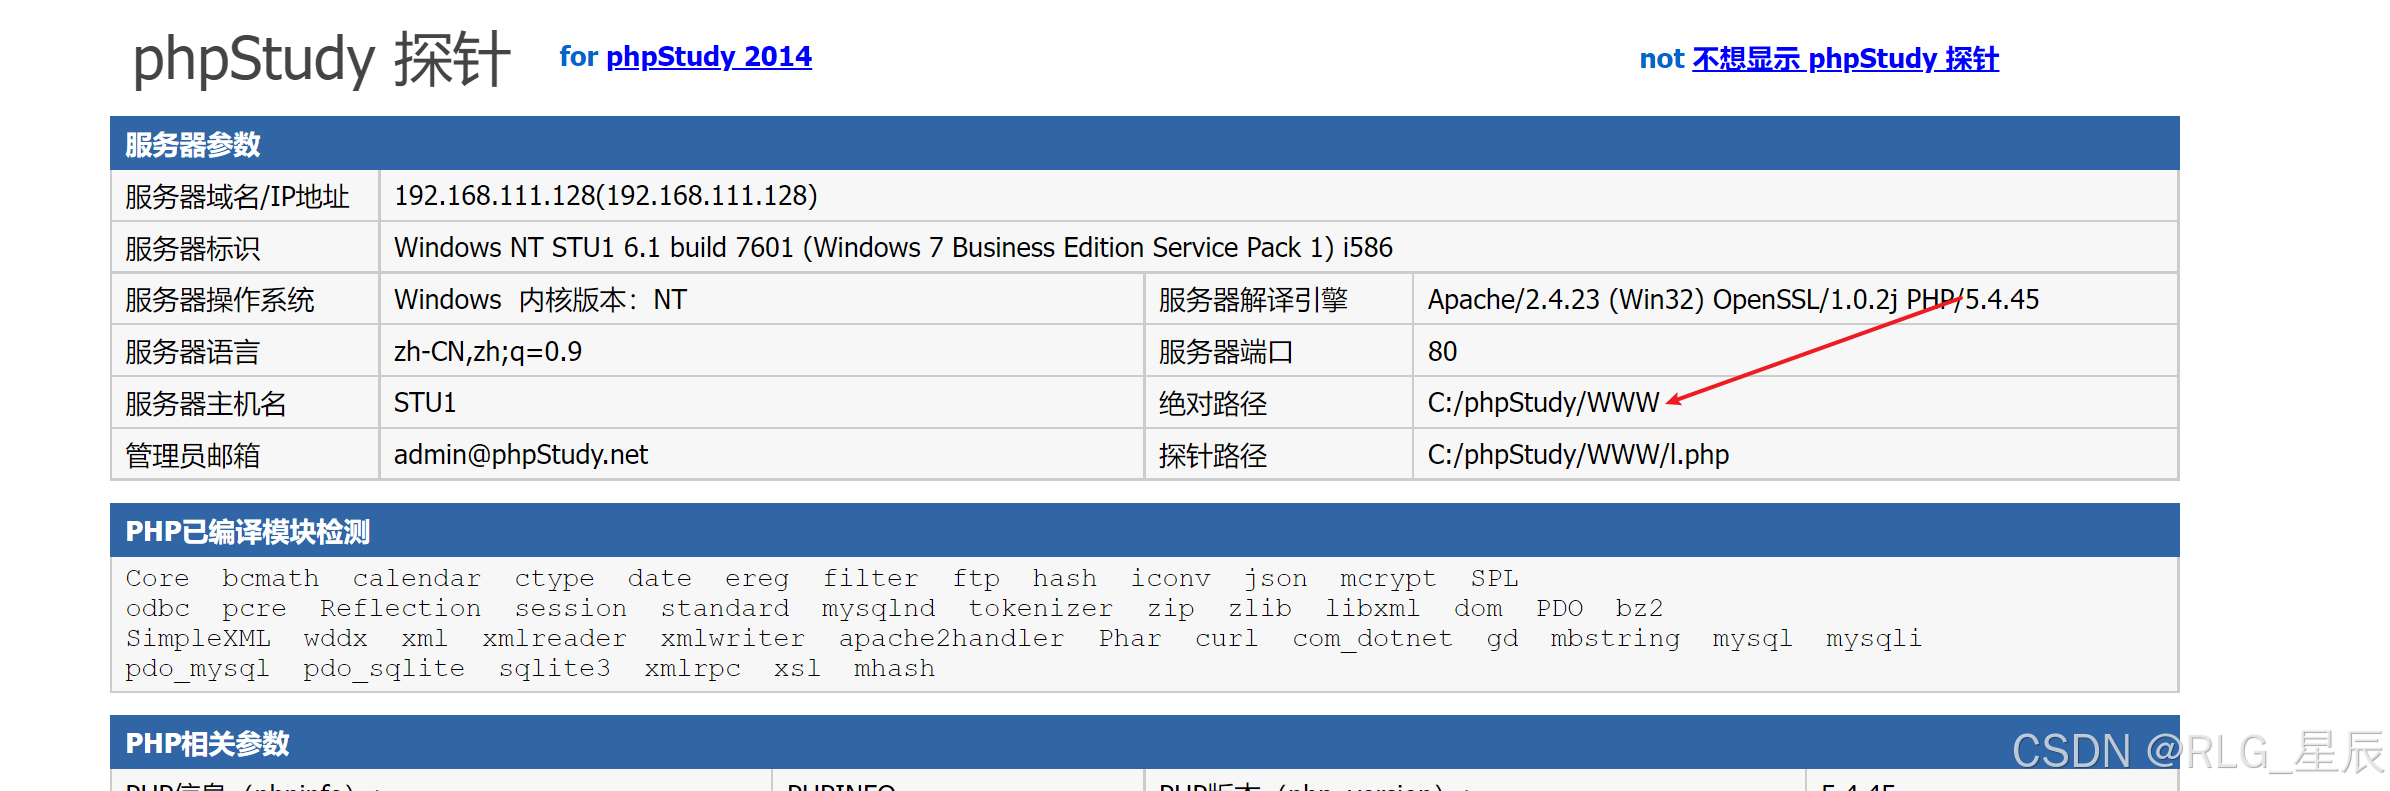Click the 服务器语言 label
This screenshot has height=791, width=2390.
click(x=192, y=352)
